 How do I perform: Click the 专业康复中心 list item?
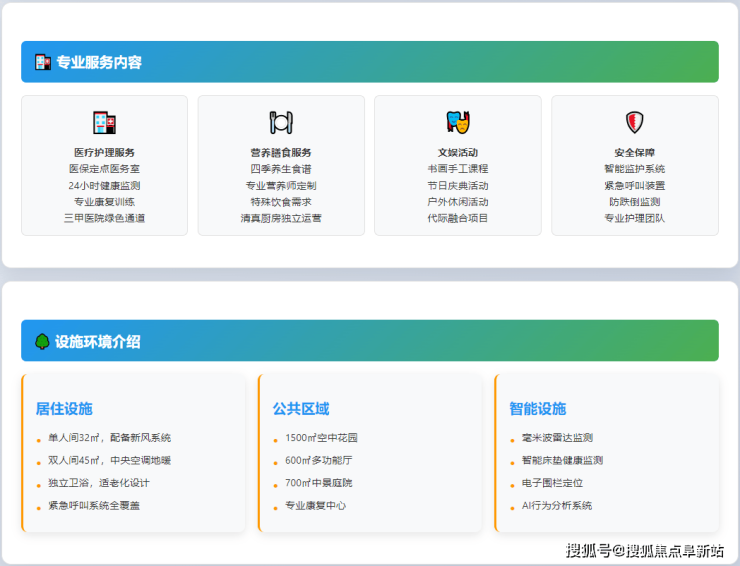click(316, 506)
